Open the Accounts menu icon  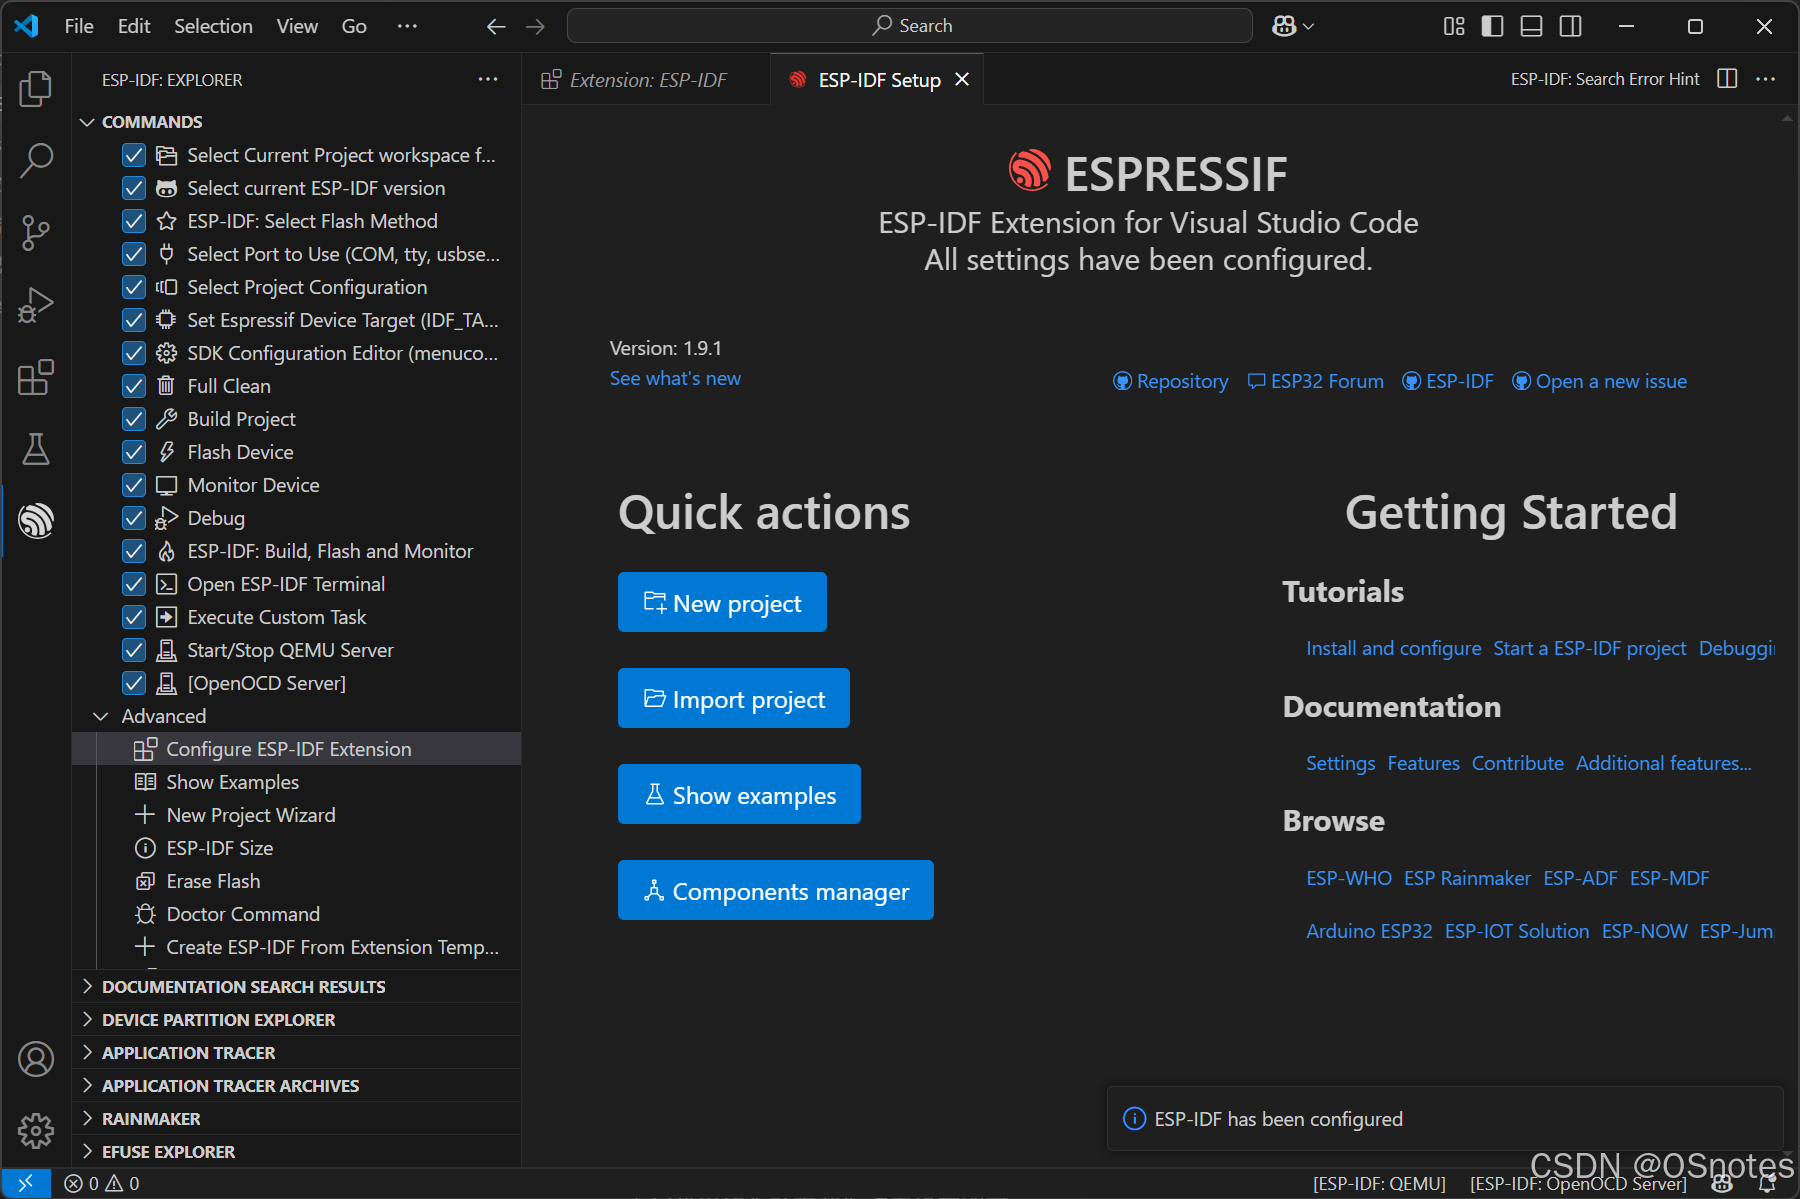36,1059
